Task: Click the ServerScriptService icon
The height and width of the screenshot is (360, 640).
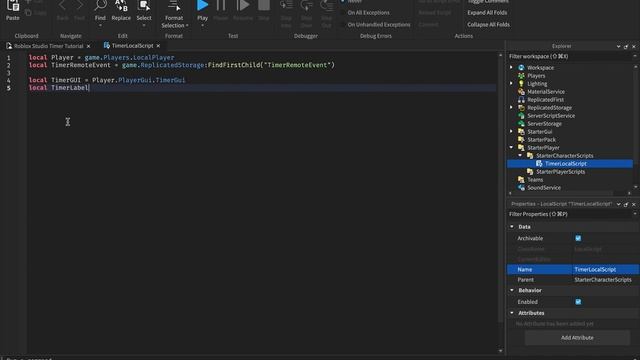Action: (x=521, y=116)
